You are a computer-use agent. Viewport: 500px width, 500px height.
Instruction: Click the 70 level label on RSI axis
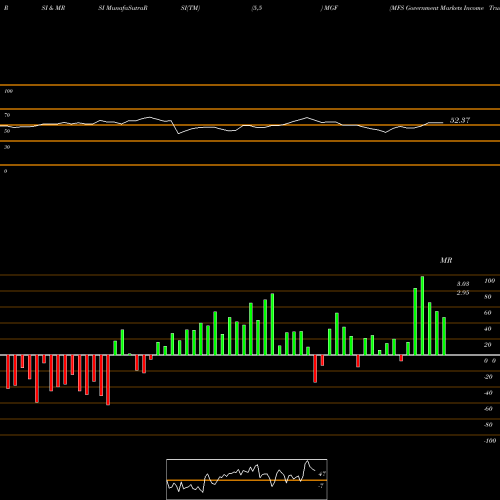click(x=7, y=115)
